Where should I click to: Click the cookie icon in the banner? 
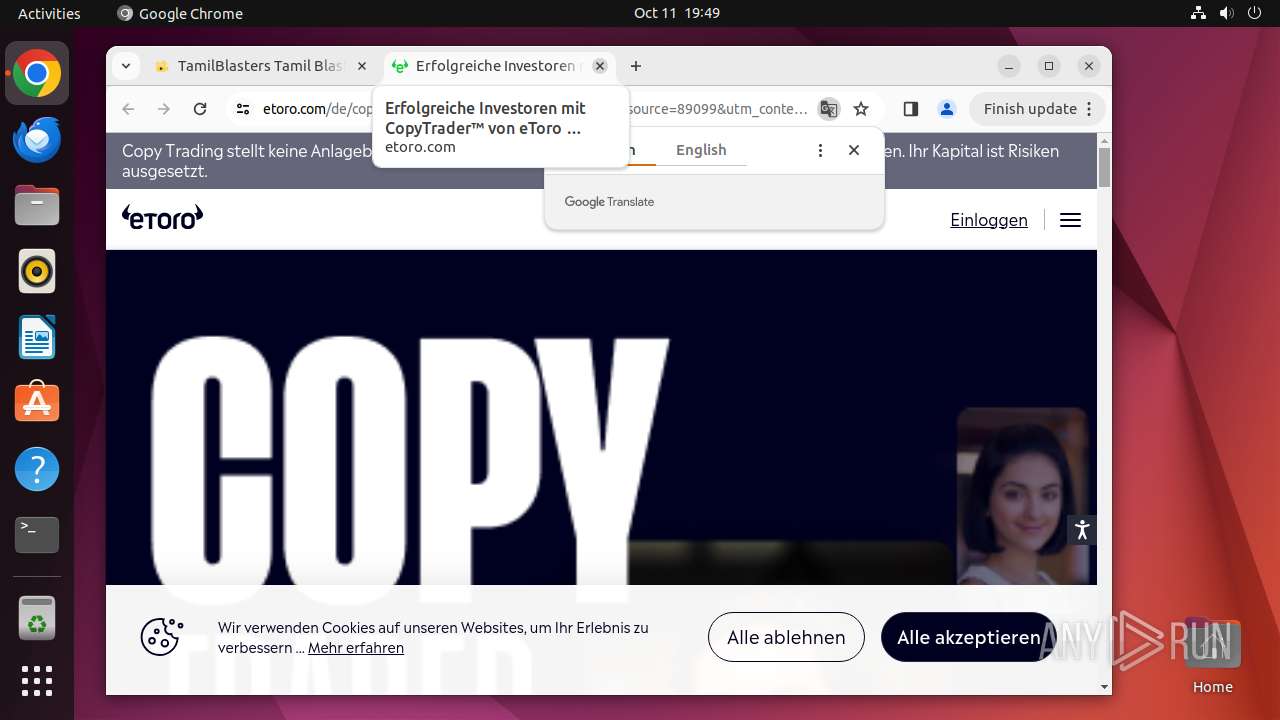[161, 637]
